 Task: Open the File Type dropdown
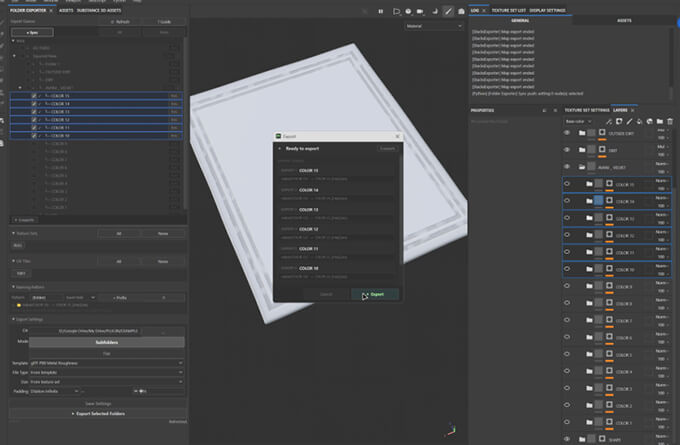click(x=107, y=373)
